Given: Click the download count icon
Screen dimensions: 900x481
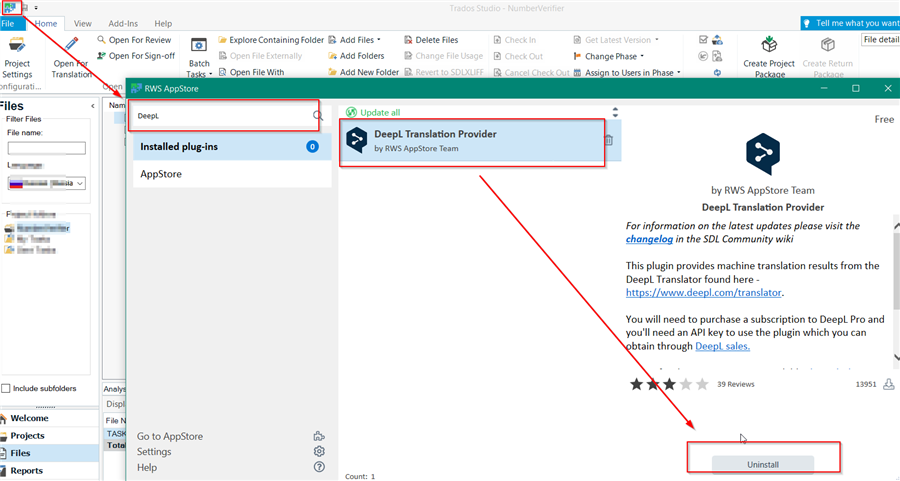Looking at the screenshot, I should tap(889, 384).
